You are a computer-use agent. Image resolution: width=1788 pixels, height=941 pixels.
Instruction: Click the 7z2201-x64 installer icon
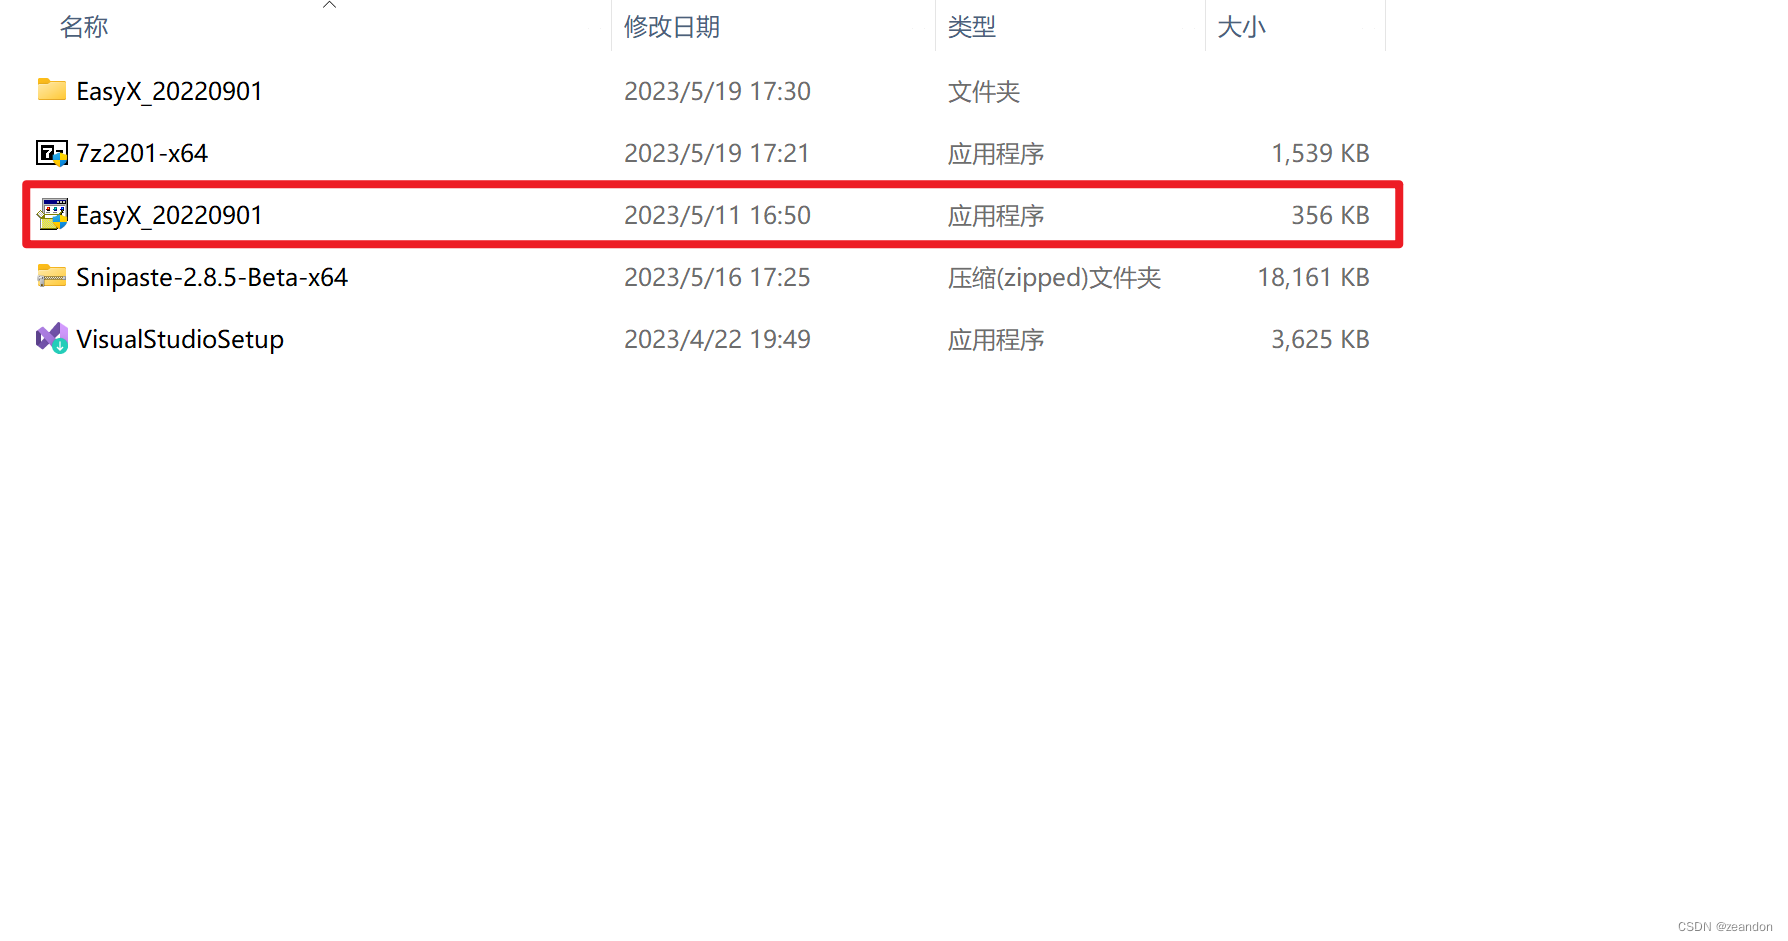click(x=52, y=153)
